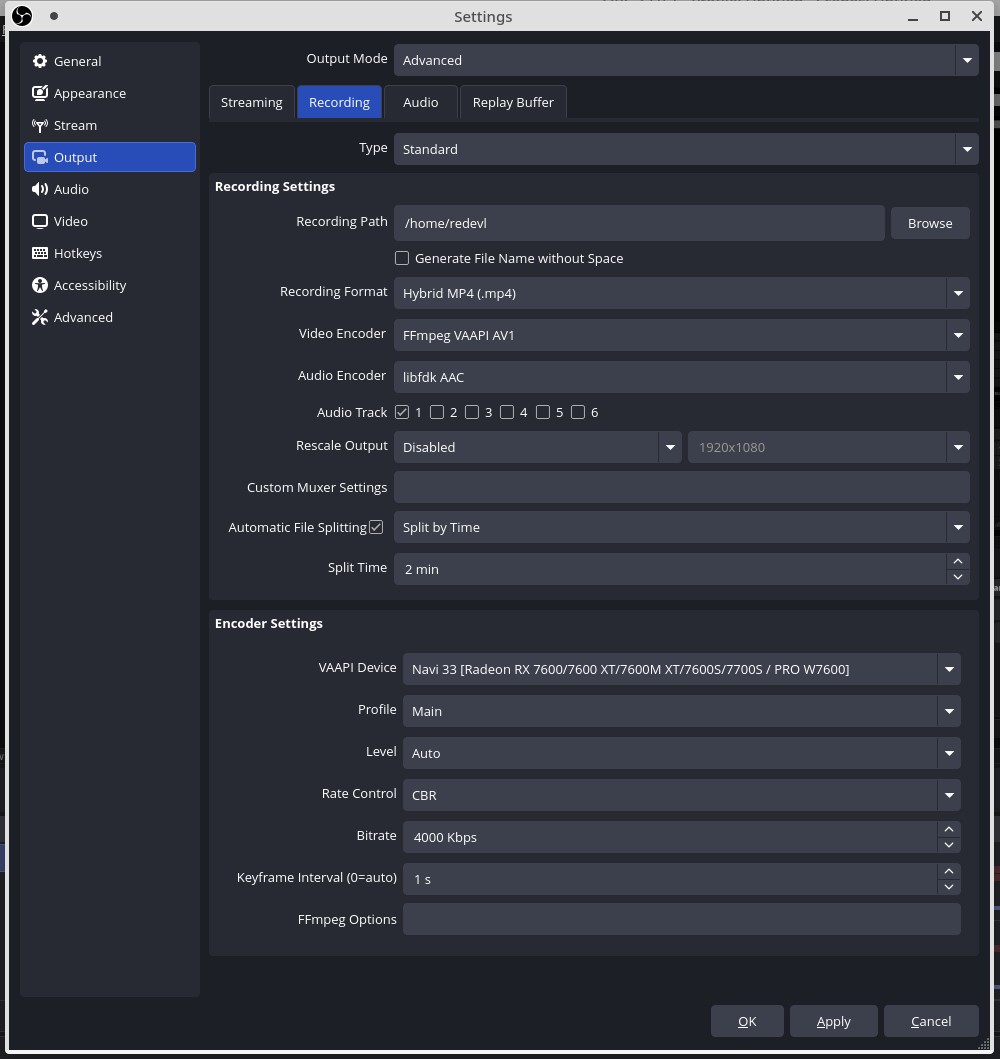Enable audio track 3
Image resolution: width=1000 pixels, height=1059 pixels.
pos(472,412)
